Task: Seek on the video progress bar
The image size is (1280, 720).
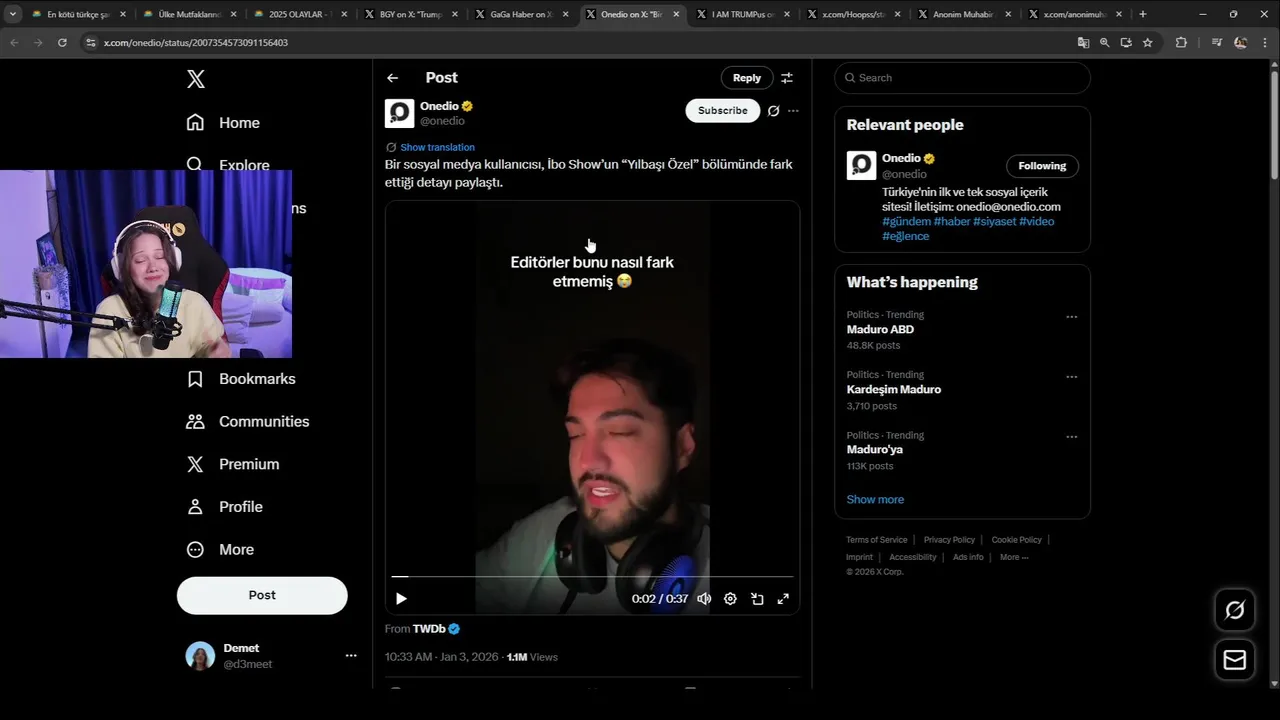Action: 592,577
